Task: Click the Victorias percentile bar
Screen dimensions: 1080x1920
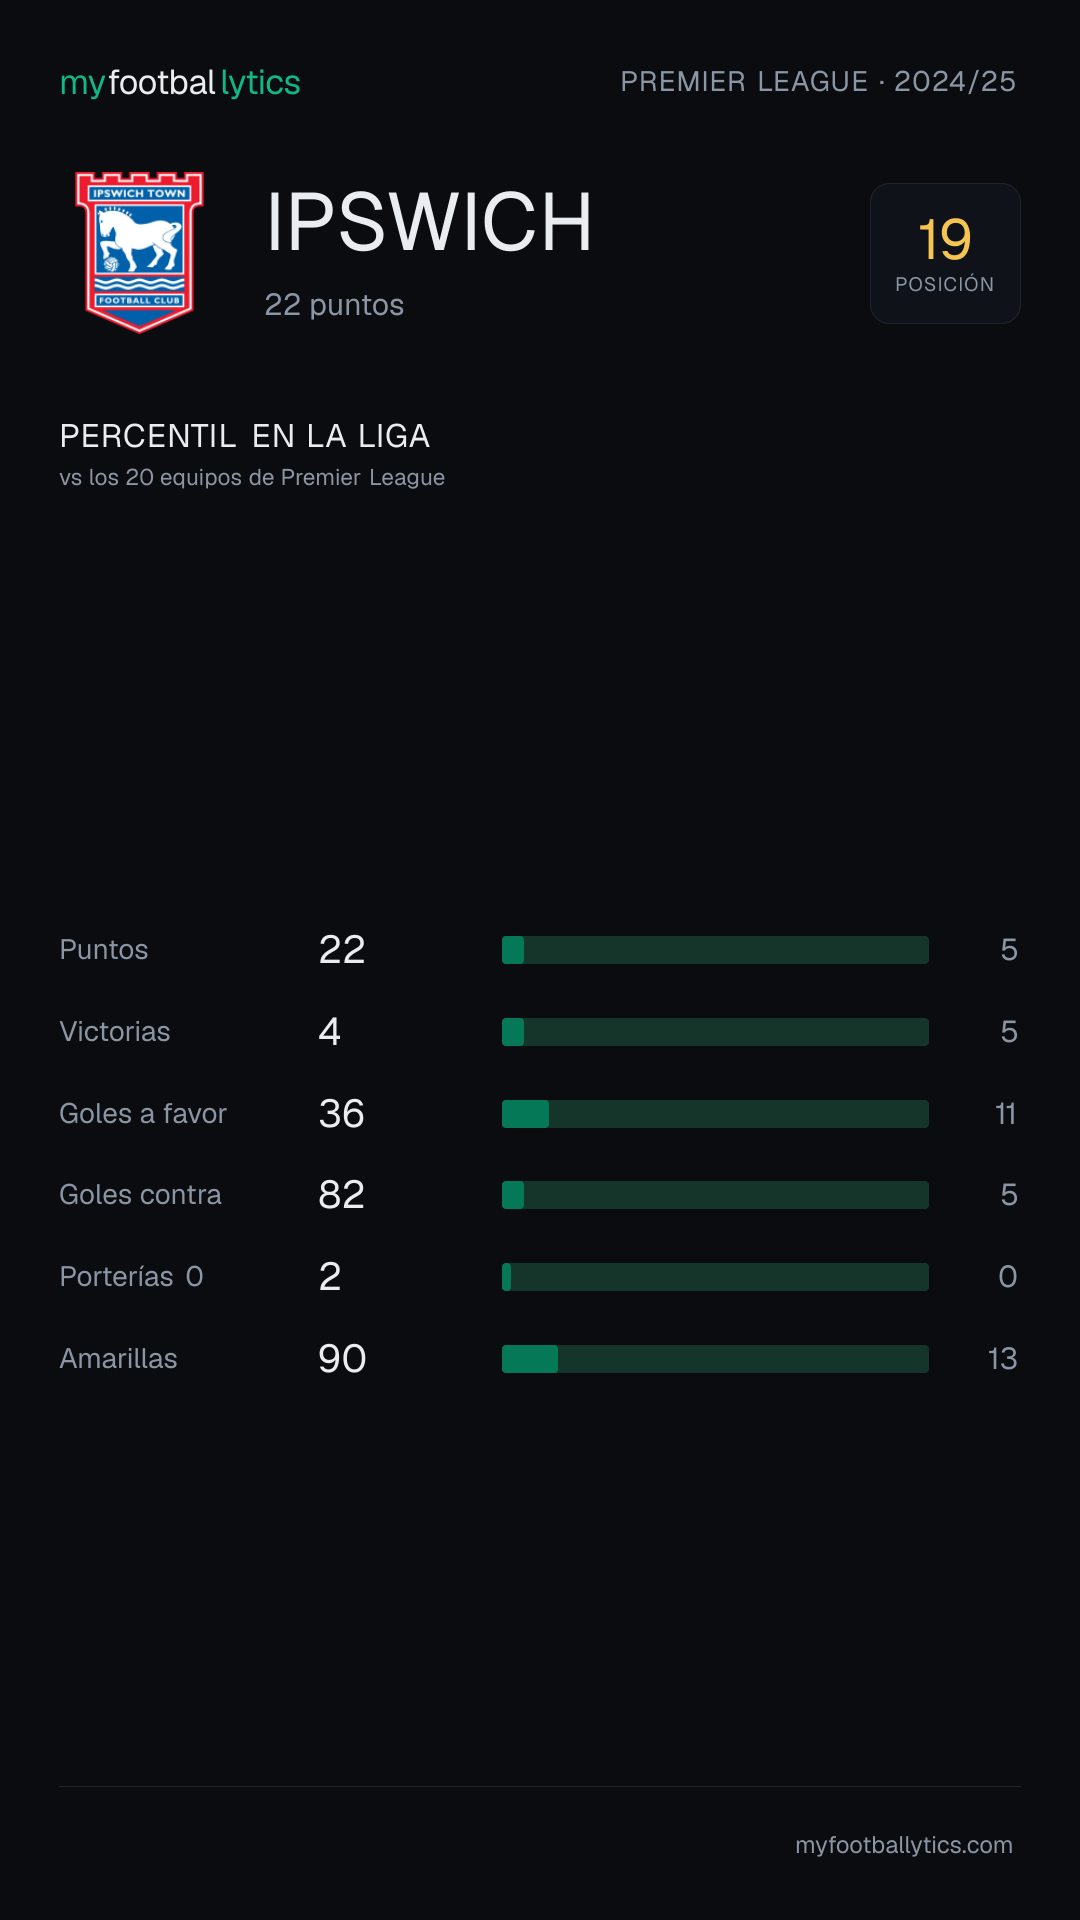Action: 715,1032
